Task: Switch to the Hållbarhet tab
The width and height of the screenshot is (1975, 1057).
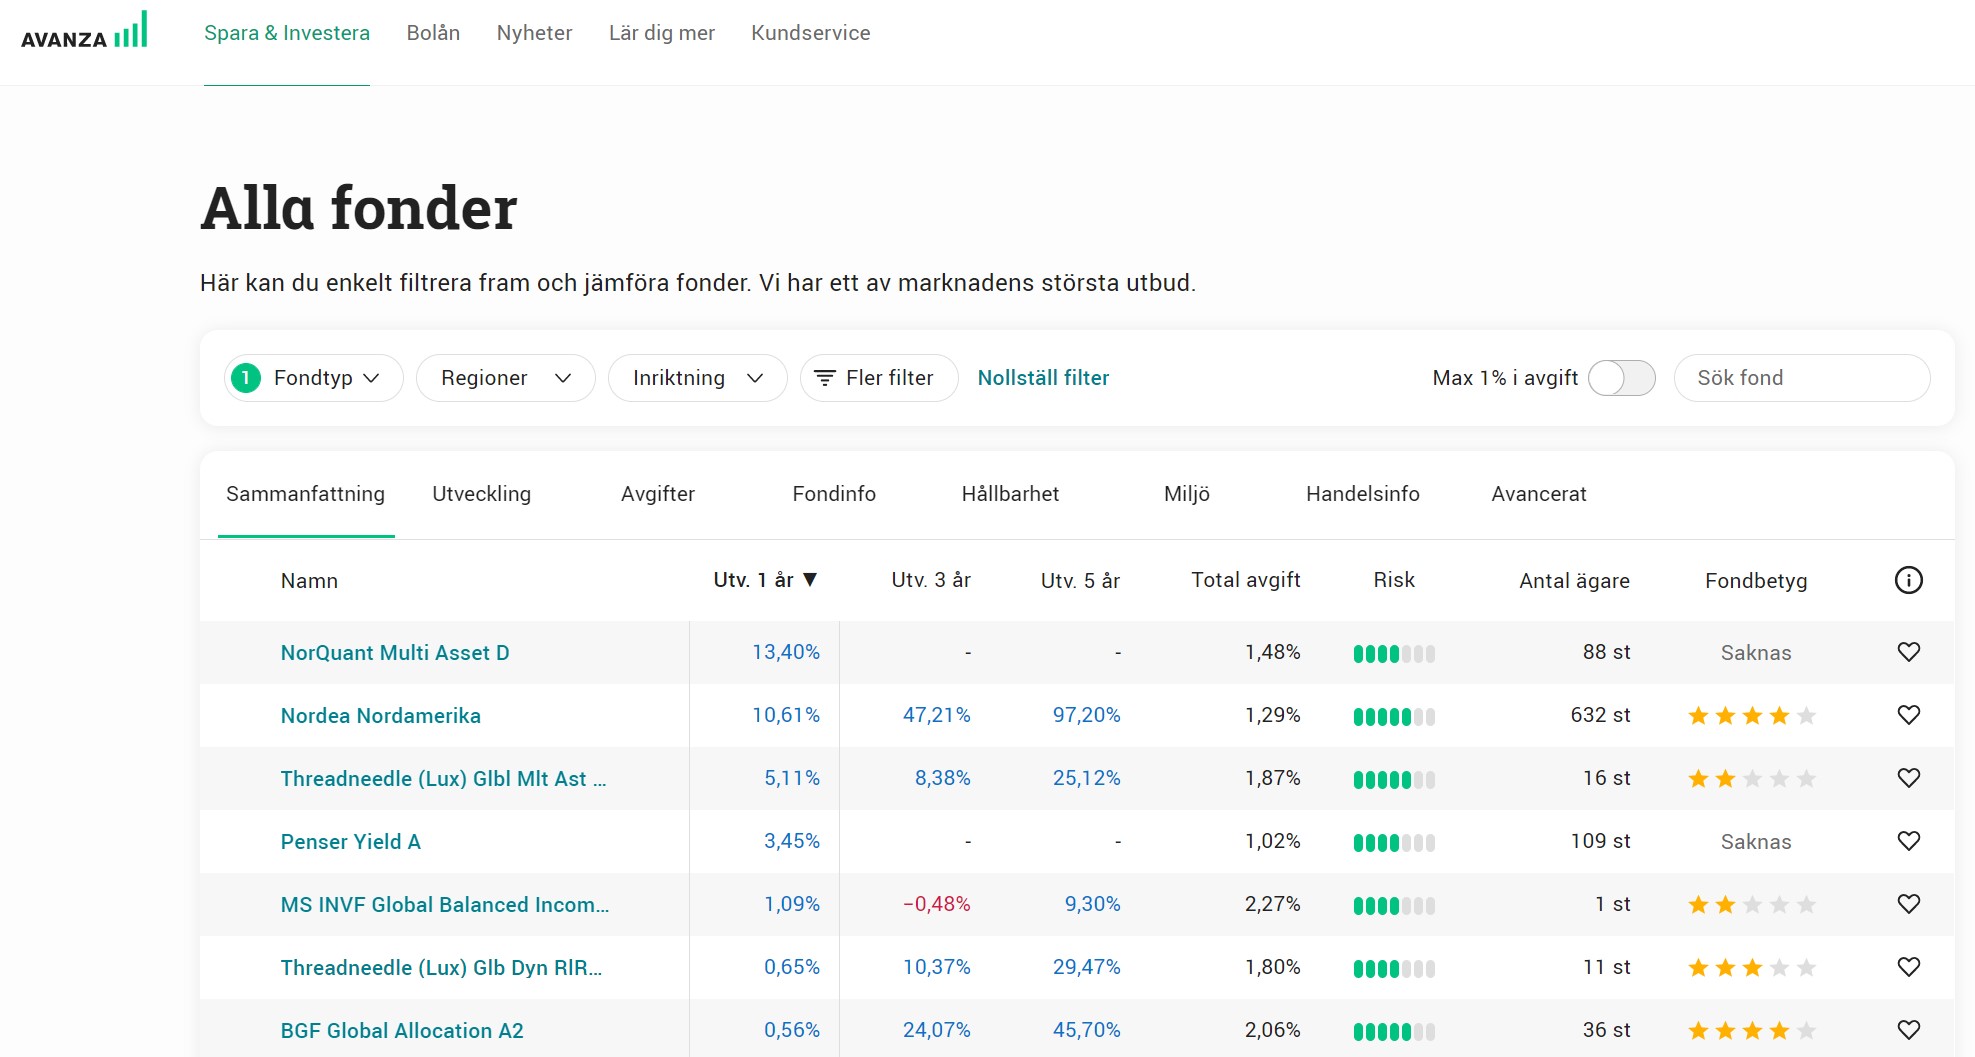Action: [x=1010, y=494]
